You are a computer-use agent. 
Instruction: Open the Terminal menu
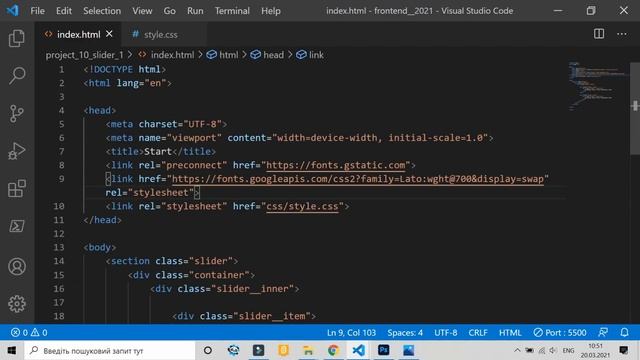tap(232, 11)
